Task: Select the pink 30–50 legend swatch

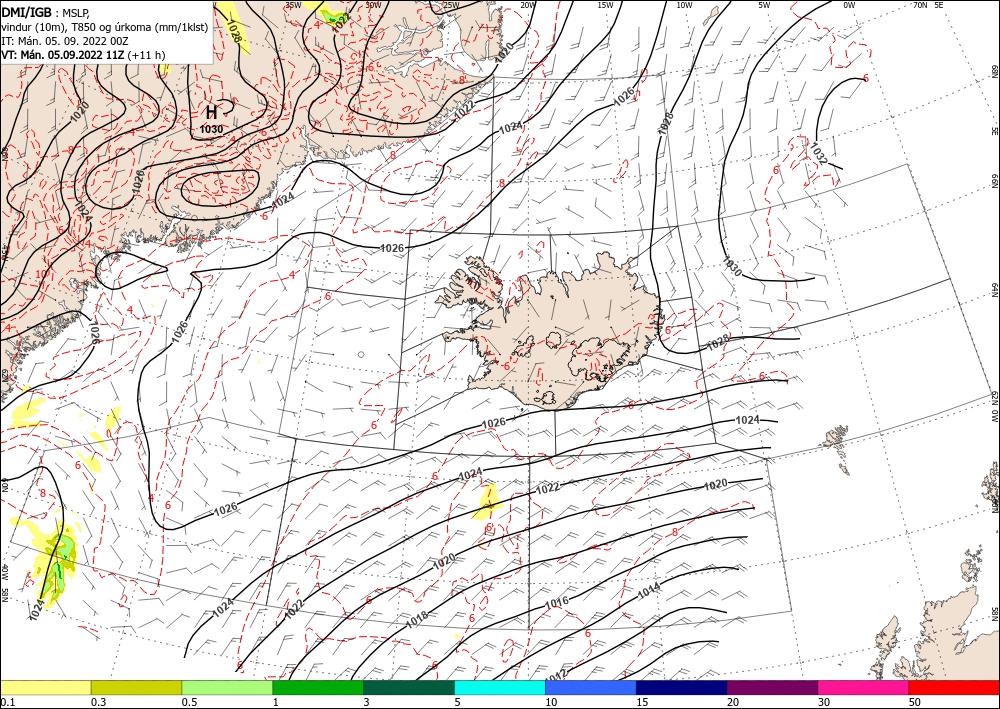Action: [x=864, y=687]
